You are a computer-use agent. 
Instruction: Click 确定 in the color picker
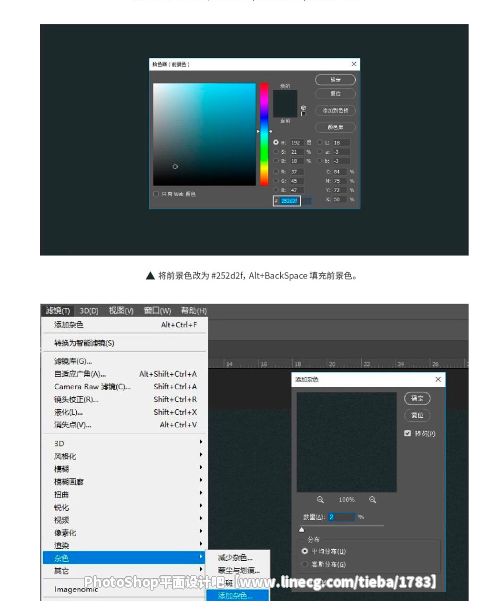335,79
